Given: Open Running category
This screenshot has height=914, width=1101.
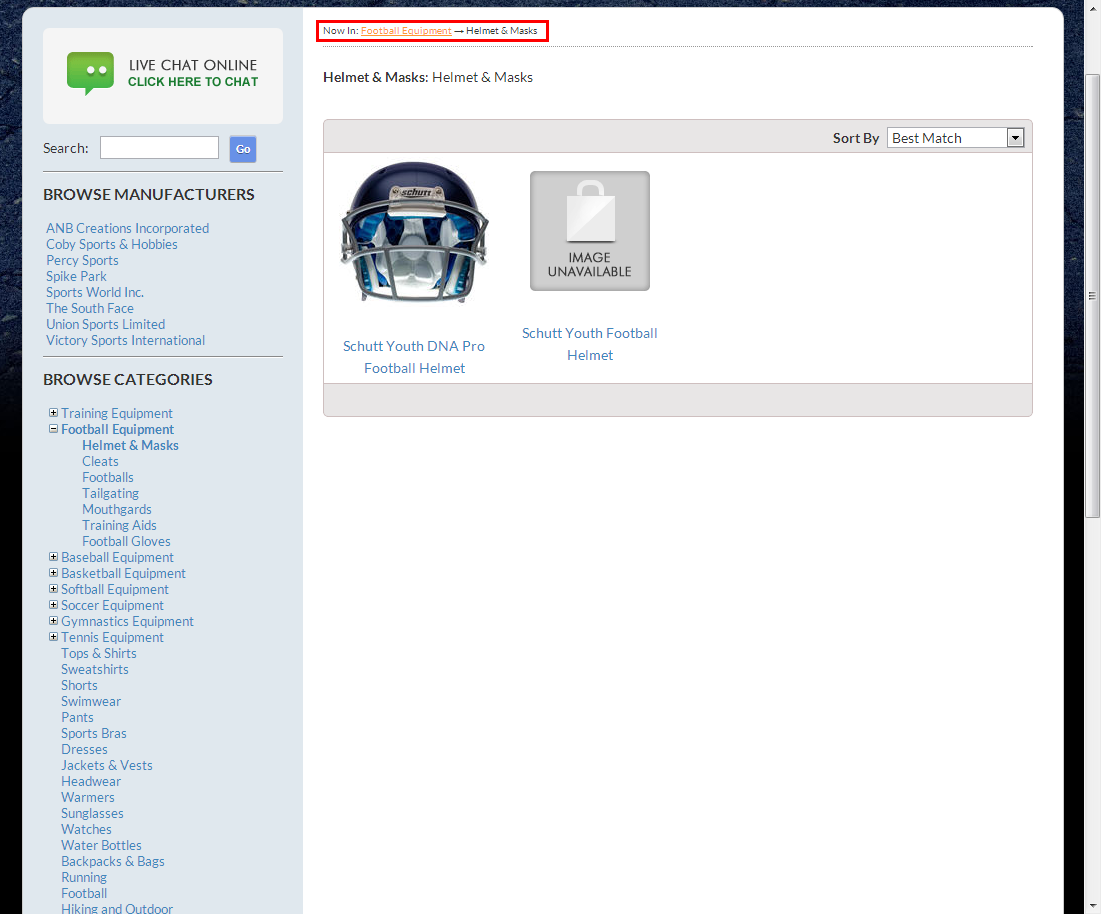Looking at the screenshot, I should click(x=84, y=877).
